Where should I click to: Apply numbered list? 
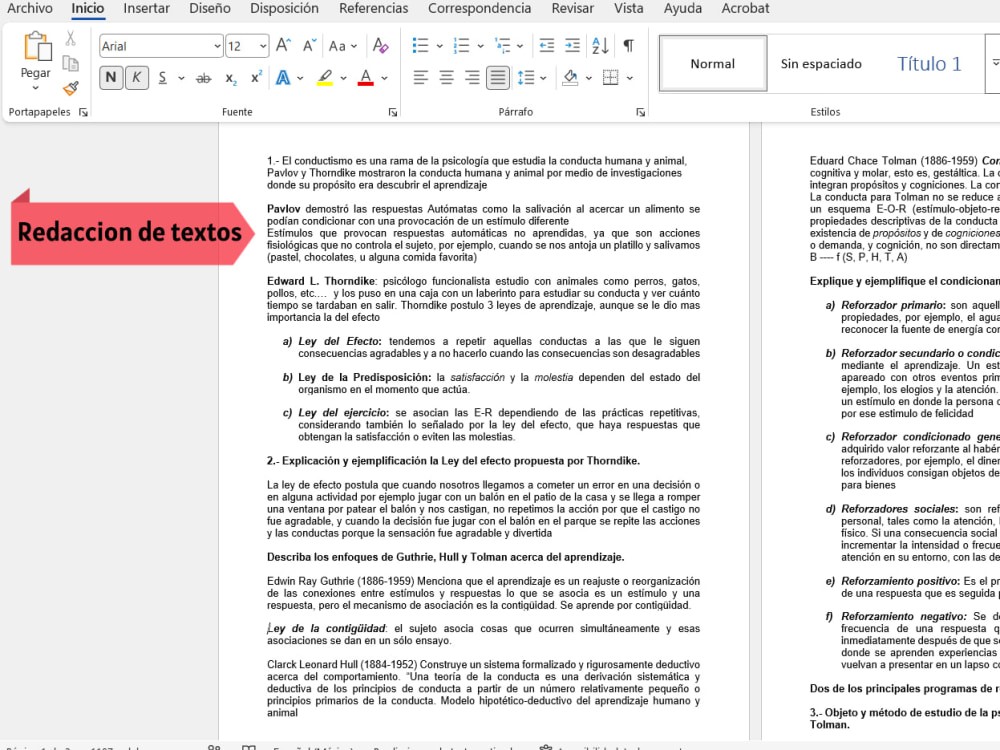461,46
